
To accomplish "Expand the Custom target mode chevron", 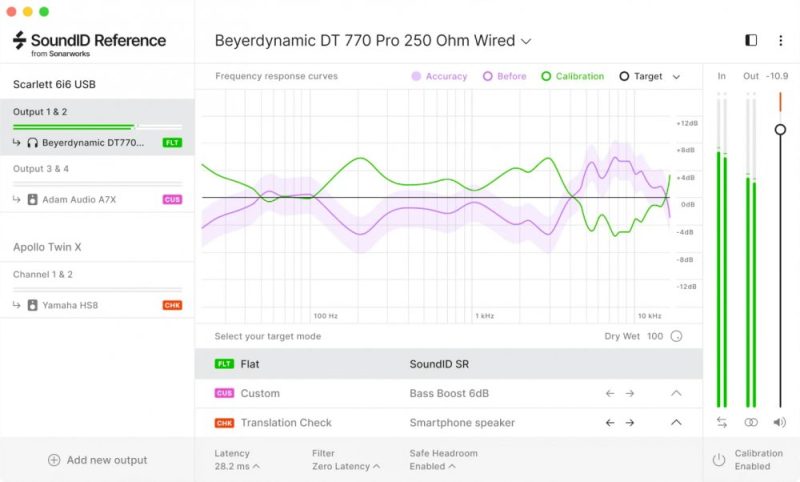I will pos(676,394).
